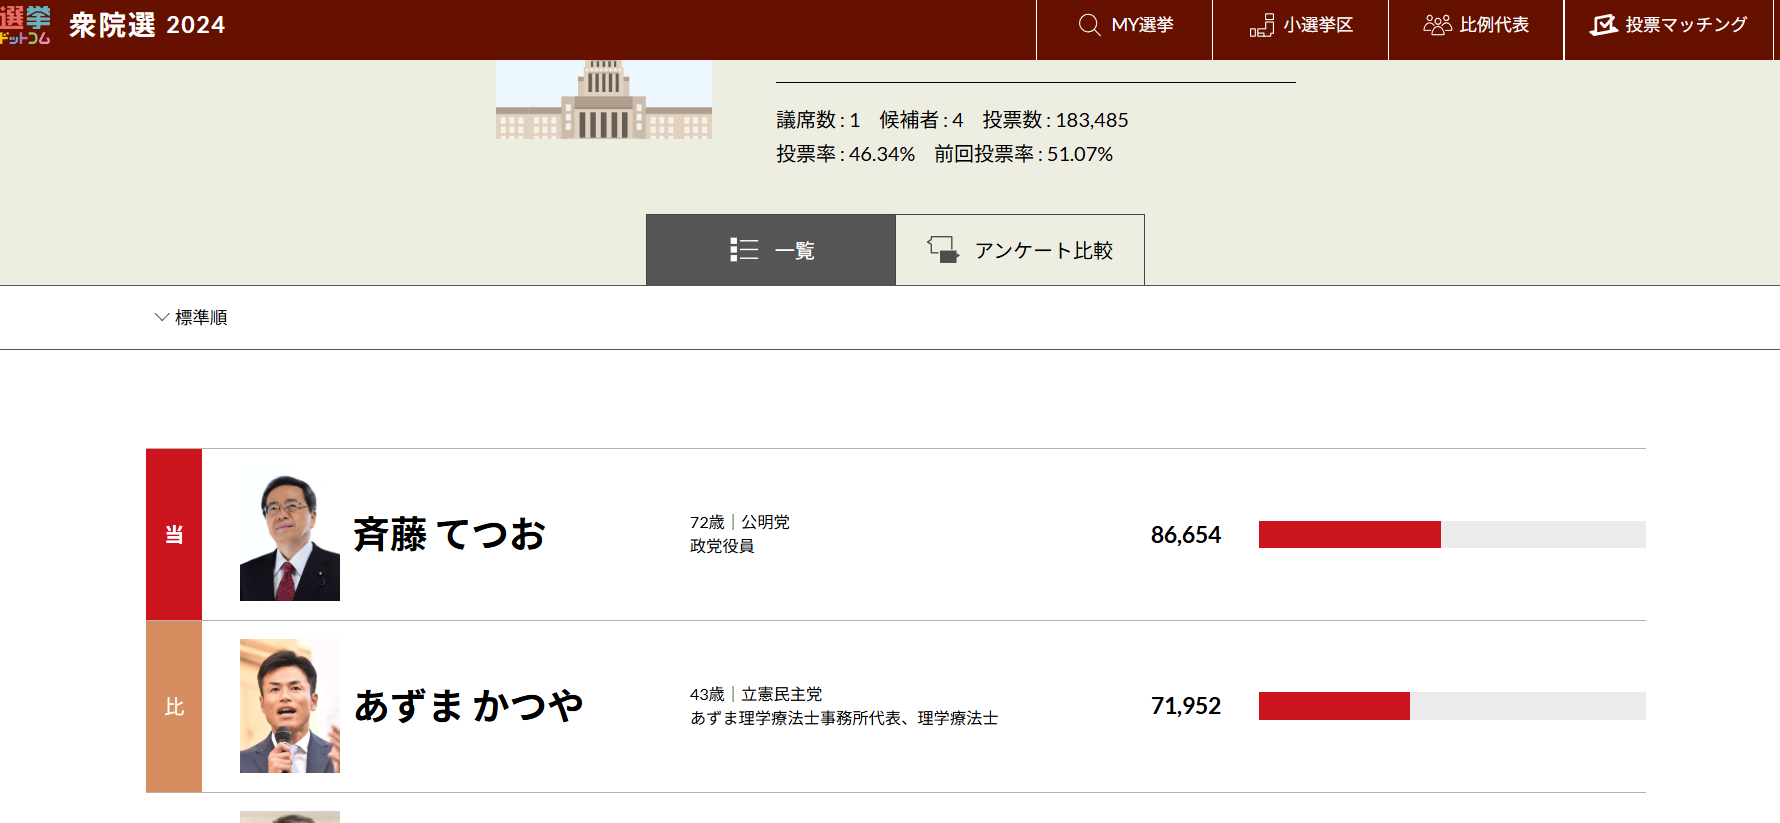Click the 小選挙区 district icon

coord(1261,25)
